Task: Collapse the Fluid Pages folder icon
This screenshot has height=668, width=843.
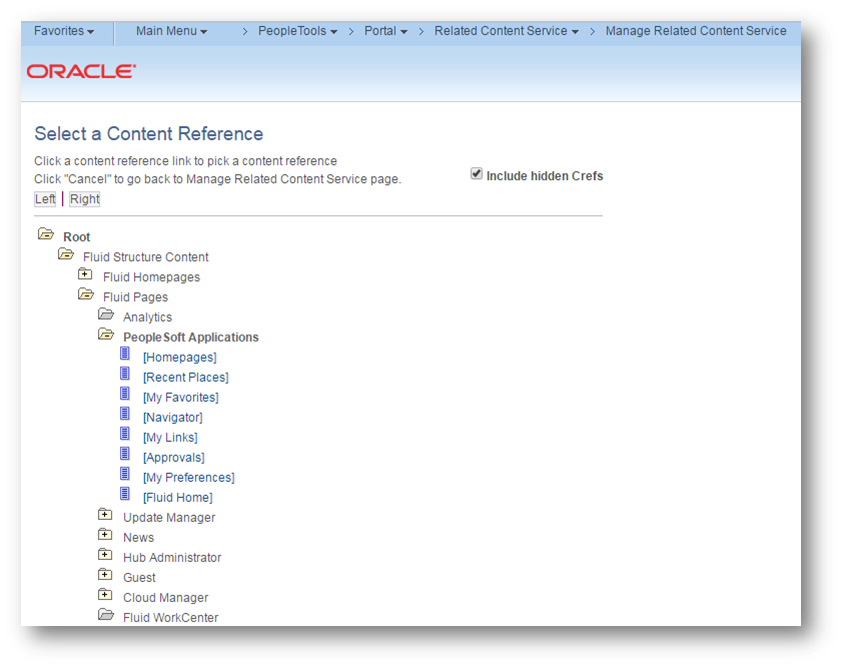Action: click(x=86, y=294)
